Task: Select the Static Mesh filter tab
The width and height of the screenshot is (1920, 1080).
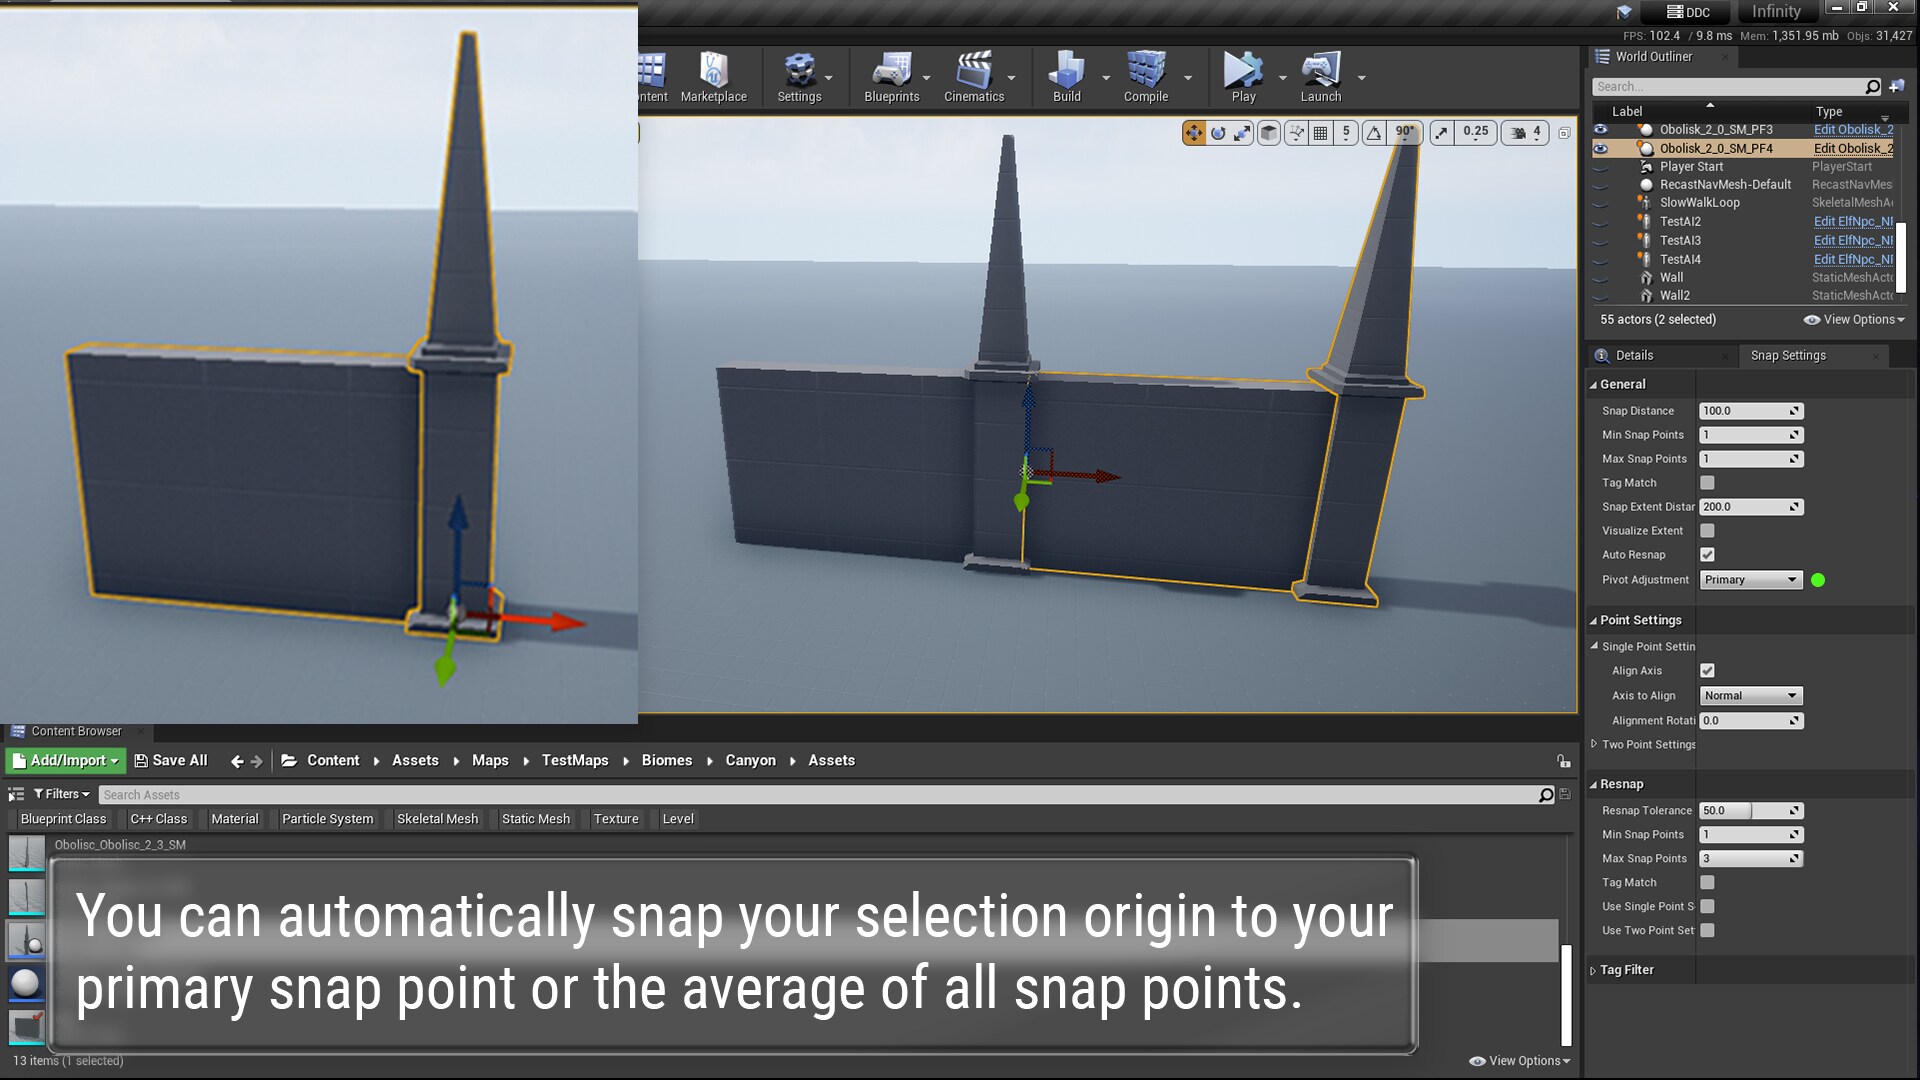Action: (536, 818)
